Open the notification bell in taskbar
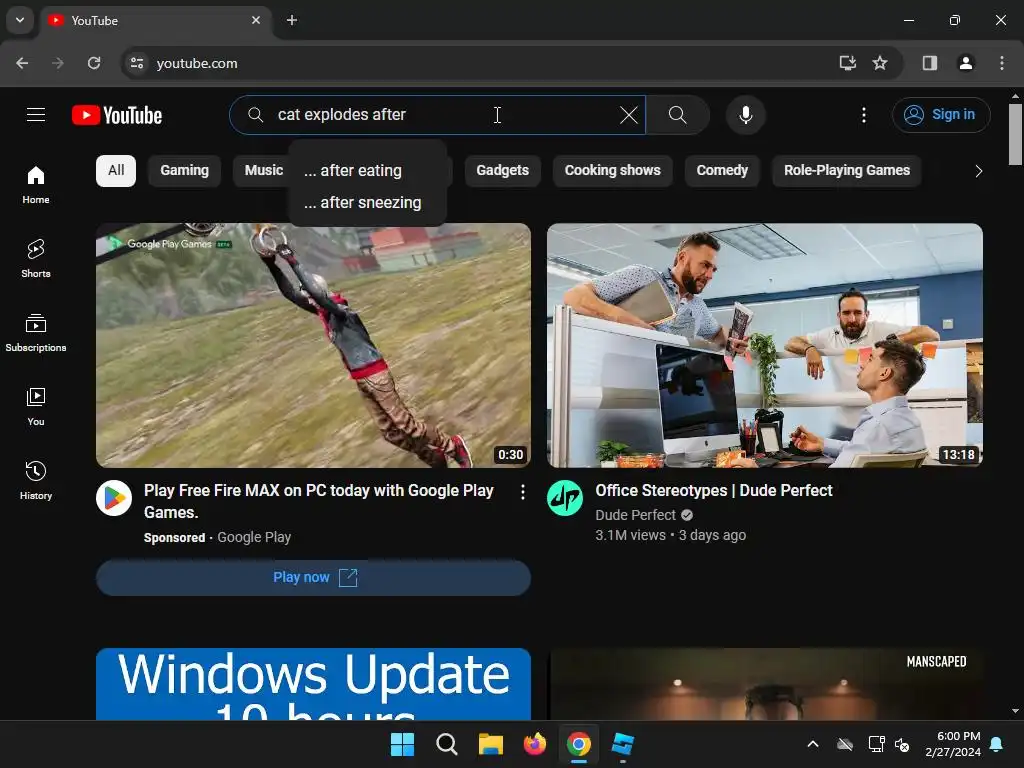 click(997, 744)
